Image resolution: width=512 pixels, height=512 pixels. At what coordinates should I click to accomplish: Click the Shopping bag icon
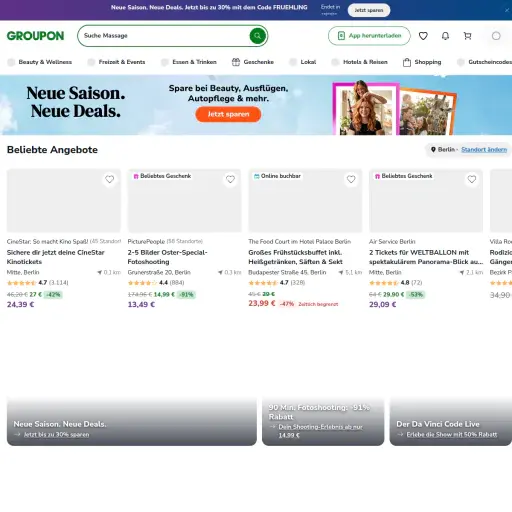click(x=407, y=62)
